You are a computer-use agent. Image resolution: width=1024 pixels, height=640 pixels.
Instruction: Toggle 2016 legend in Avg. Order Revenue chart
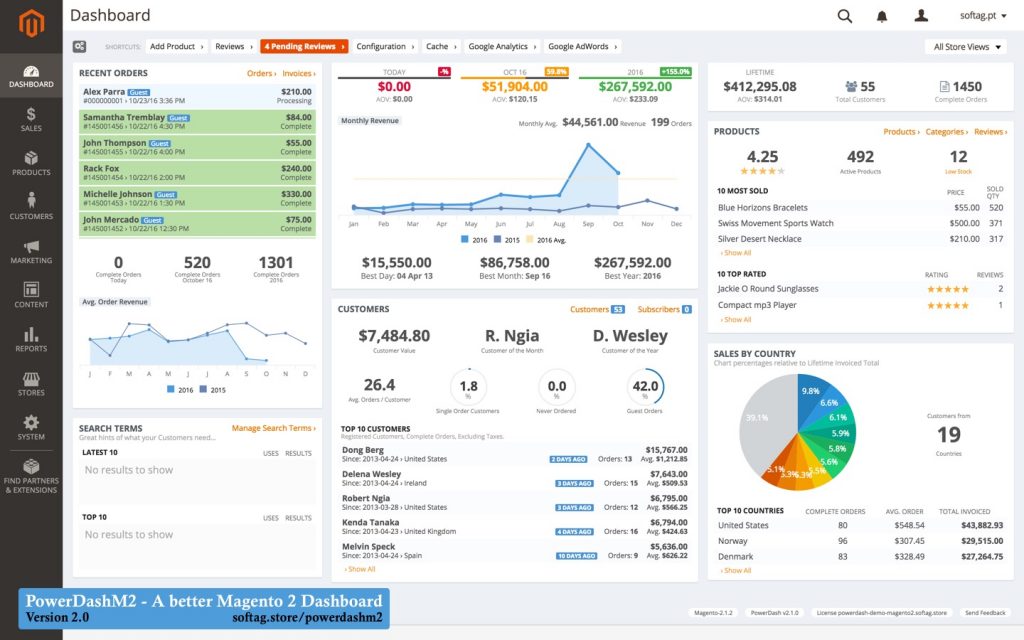pos(180,389)
